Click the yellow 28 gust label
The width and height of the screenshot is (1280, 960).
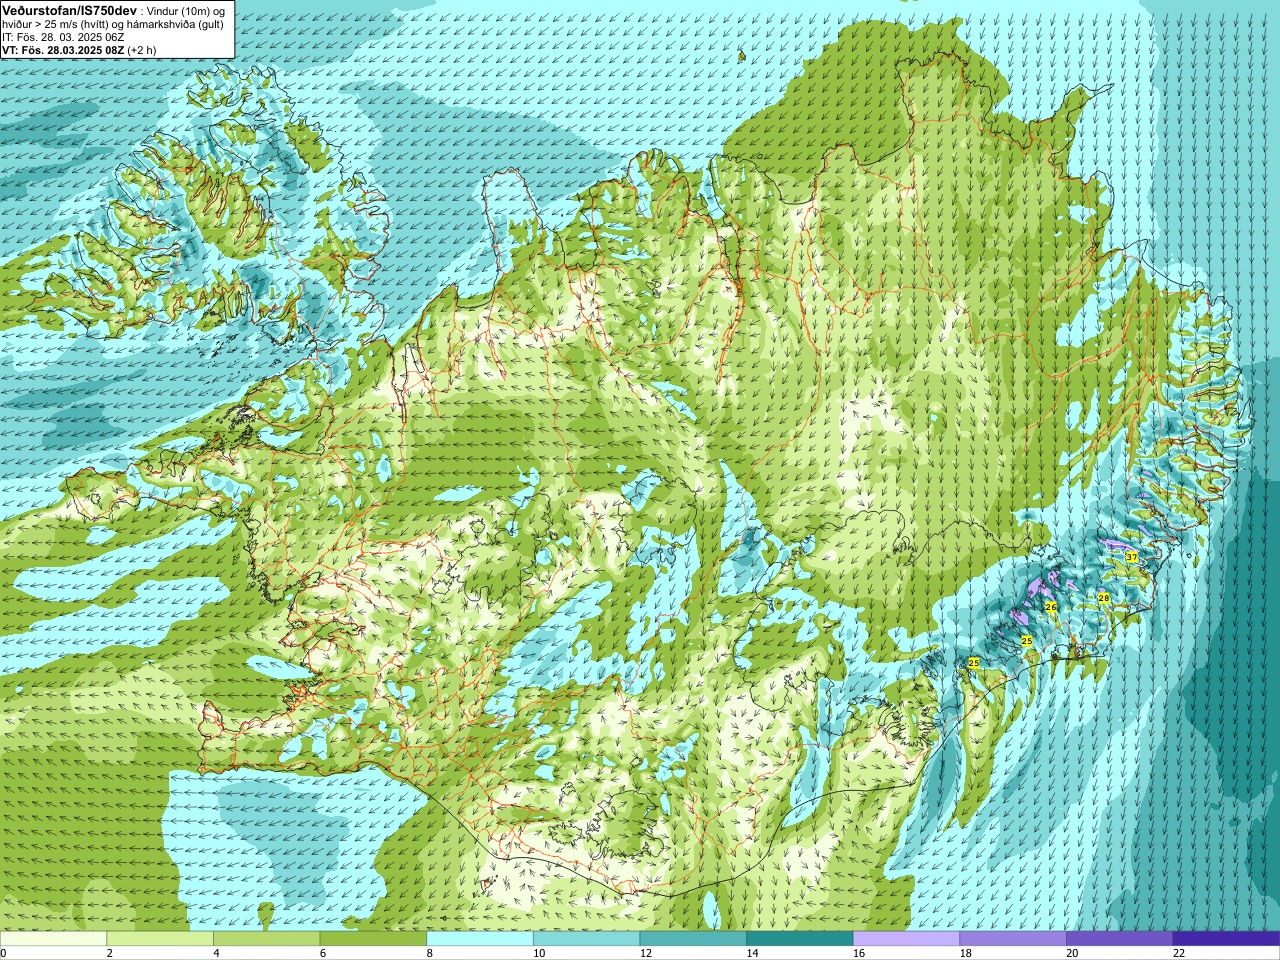coord(1103,597)
